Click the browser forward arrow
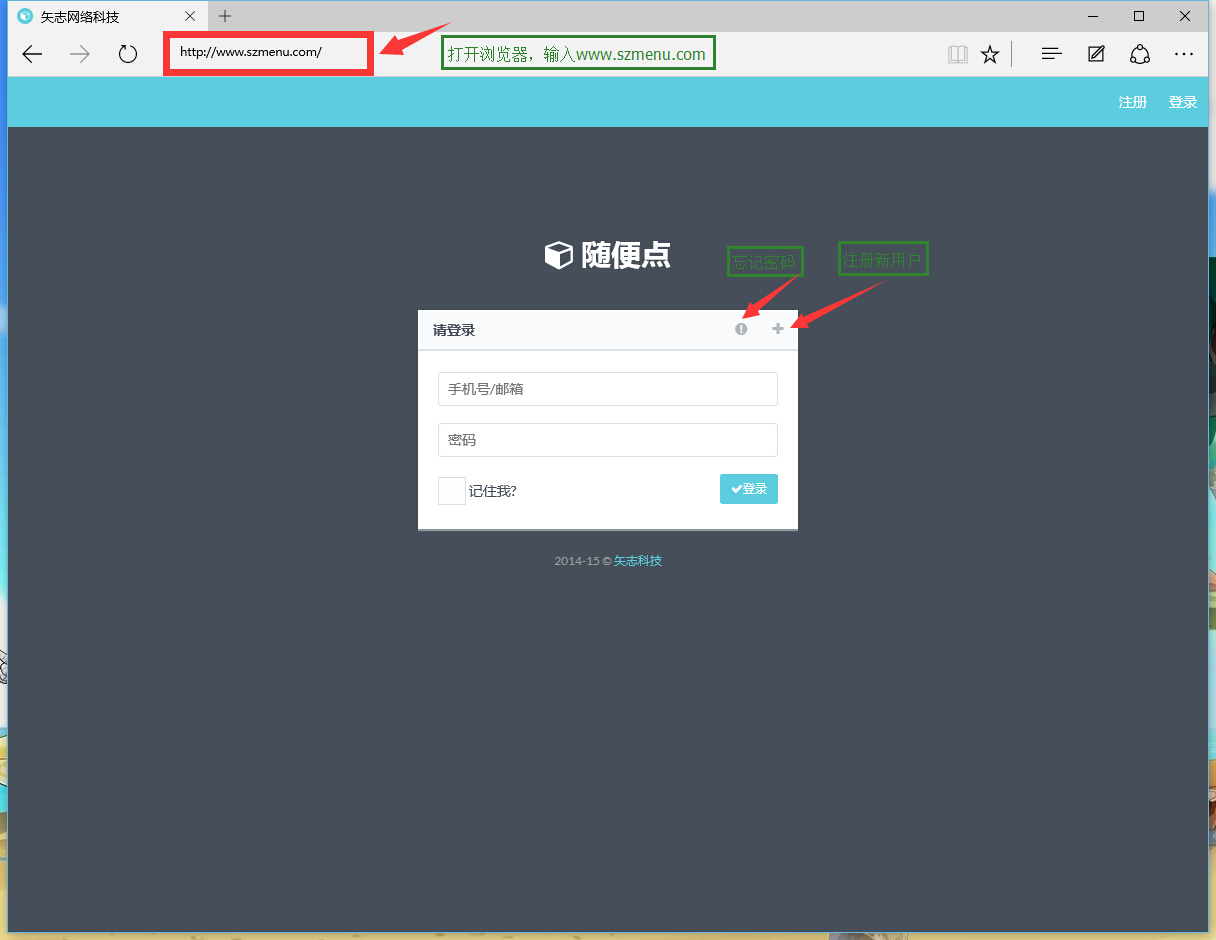 click(x=80, y=54)
